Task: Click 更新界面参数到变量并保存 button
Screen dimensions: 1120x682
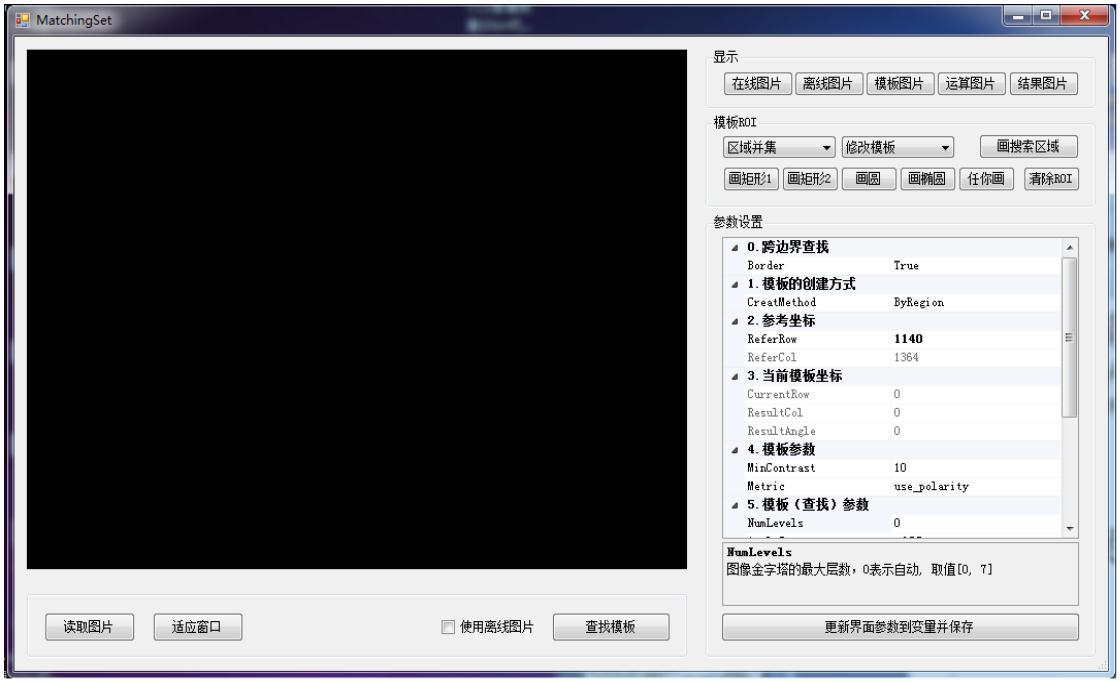Action: (900, 627)
